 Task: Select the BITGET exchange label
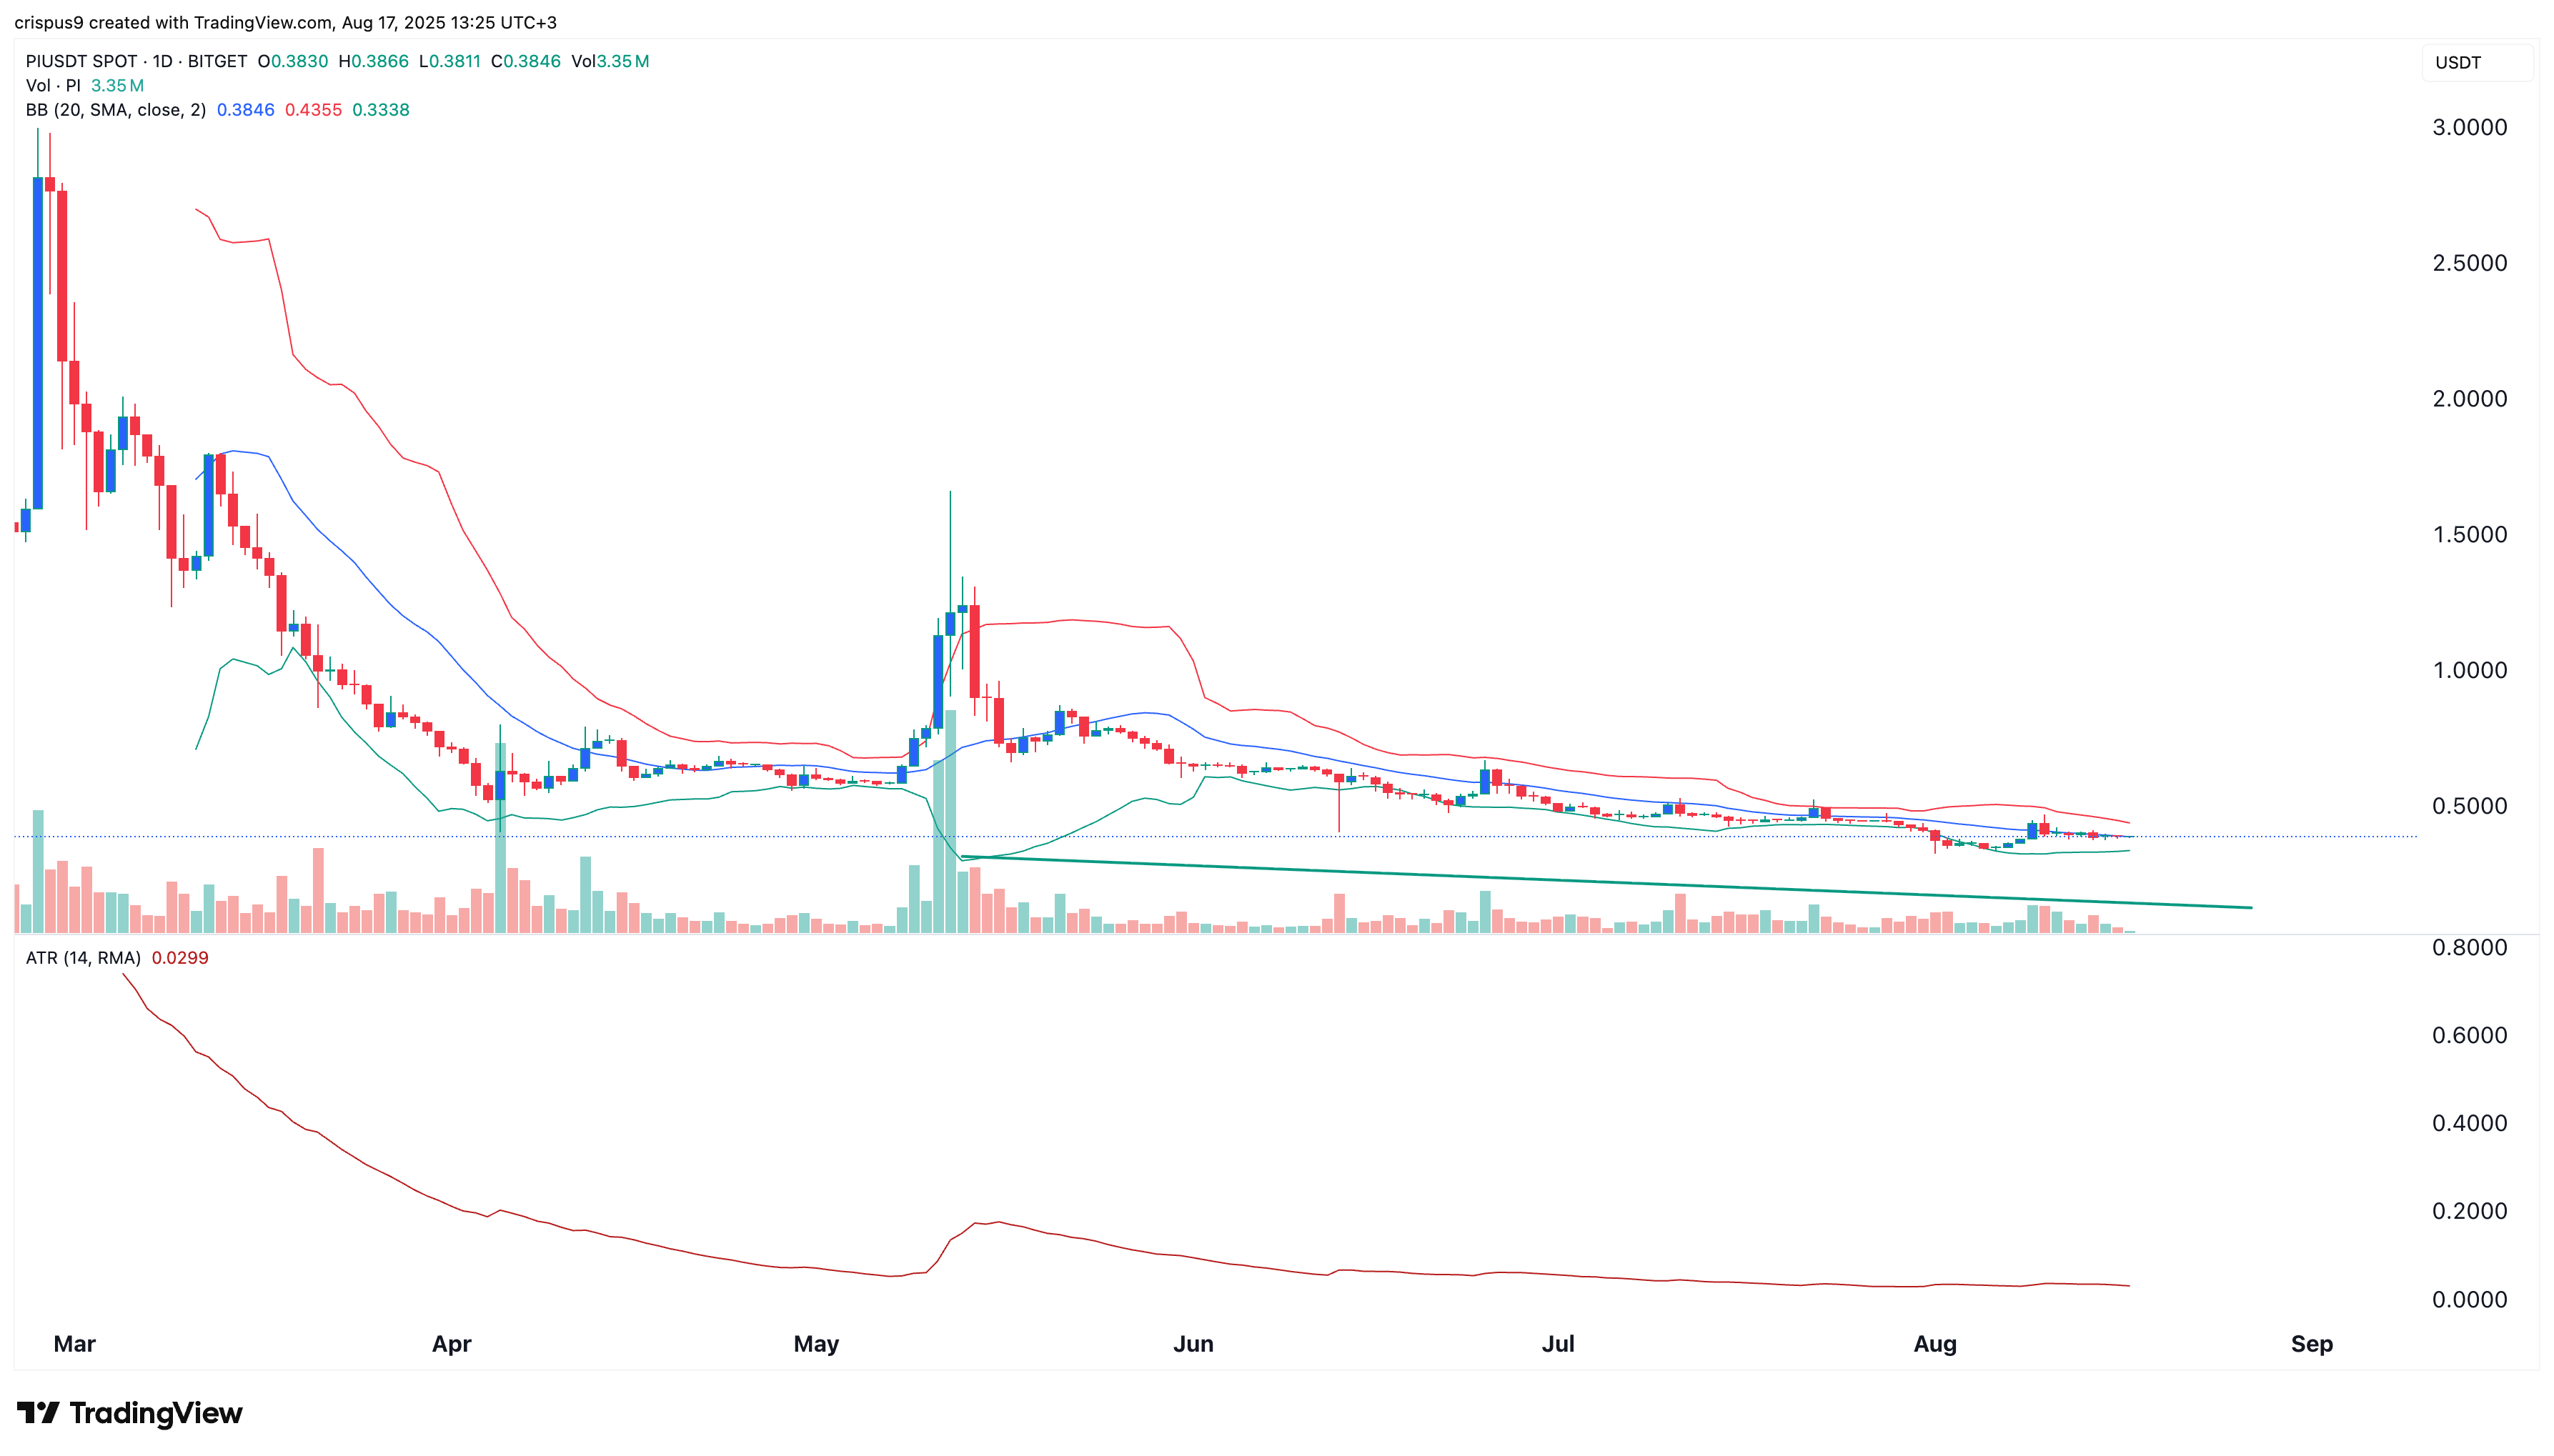tap(219, 61)
